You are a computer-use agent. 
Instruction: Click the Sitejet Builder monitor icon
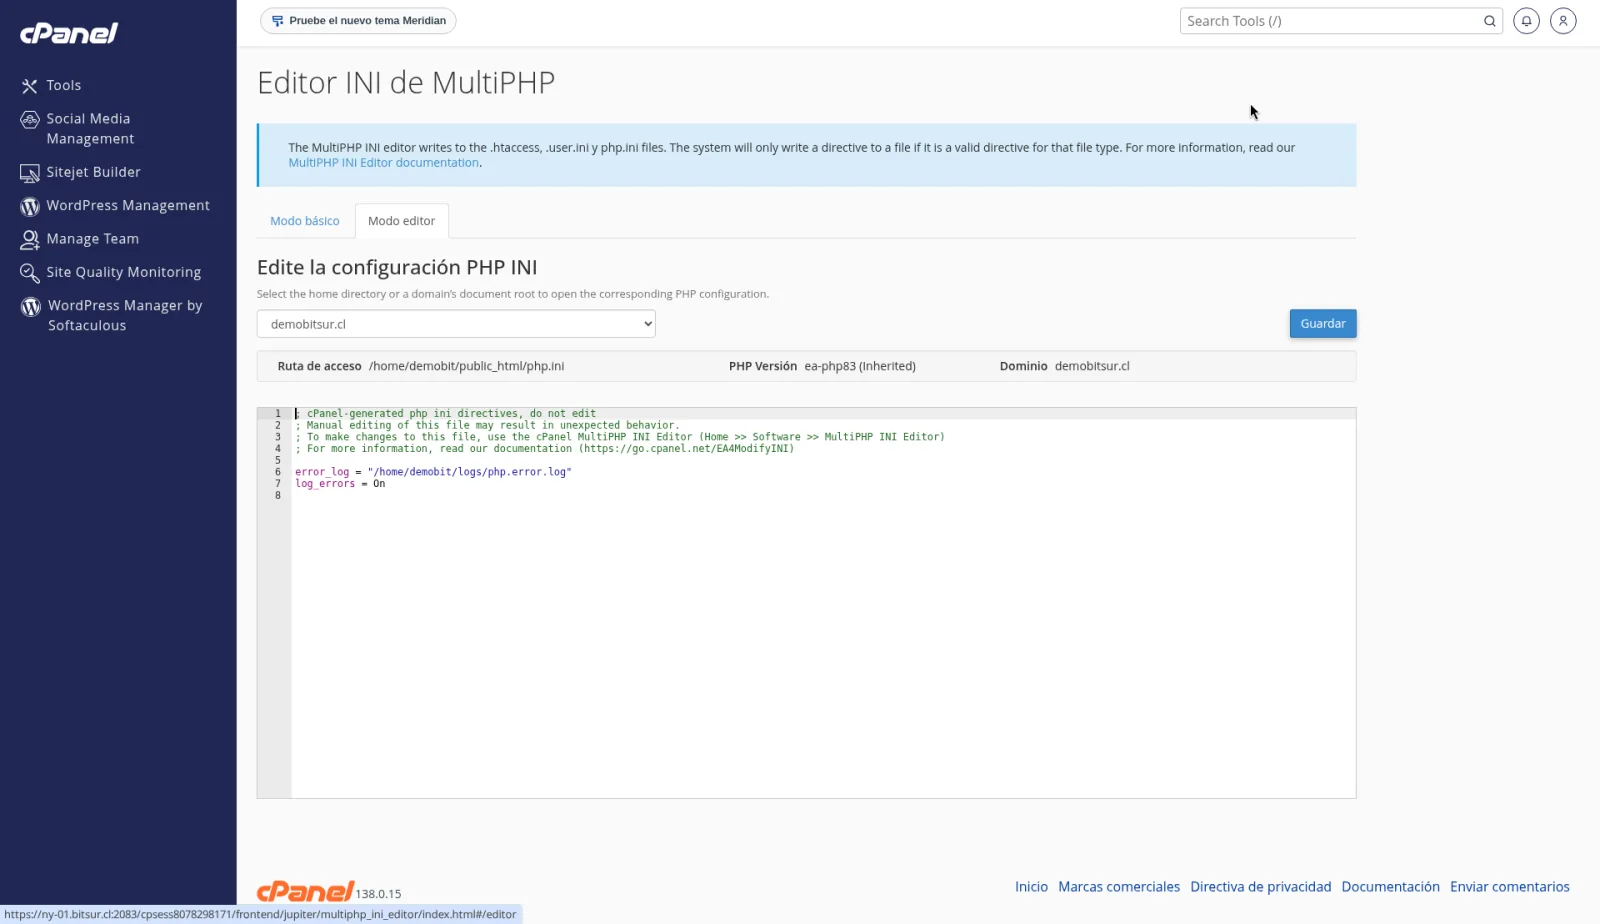pyautogui.click(x=30, y=173)
